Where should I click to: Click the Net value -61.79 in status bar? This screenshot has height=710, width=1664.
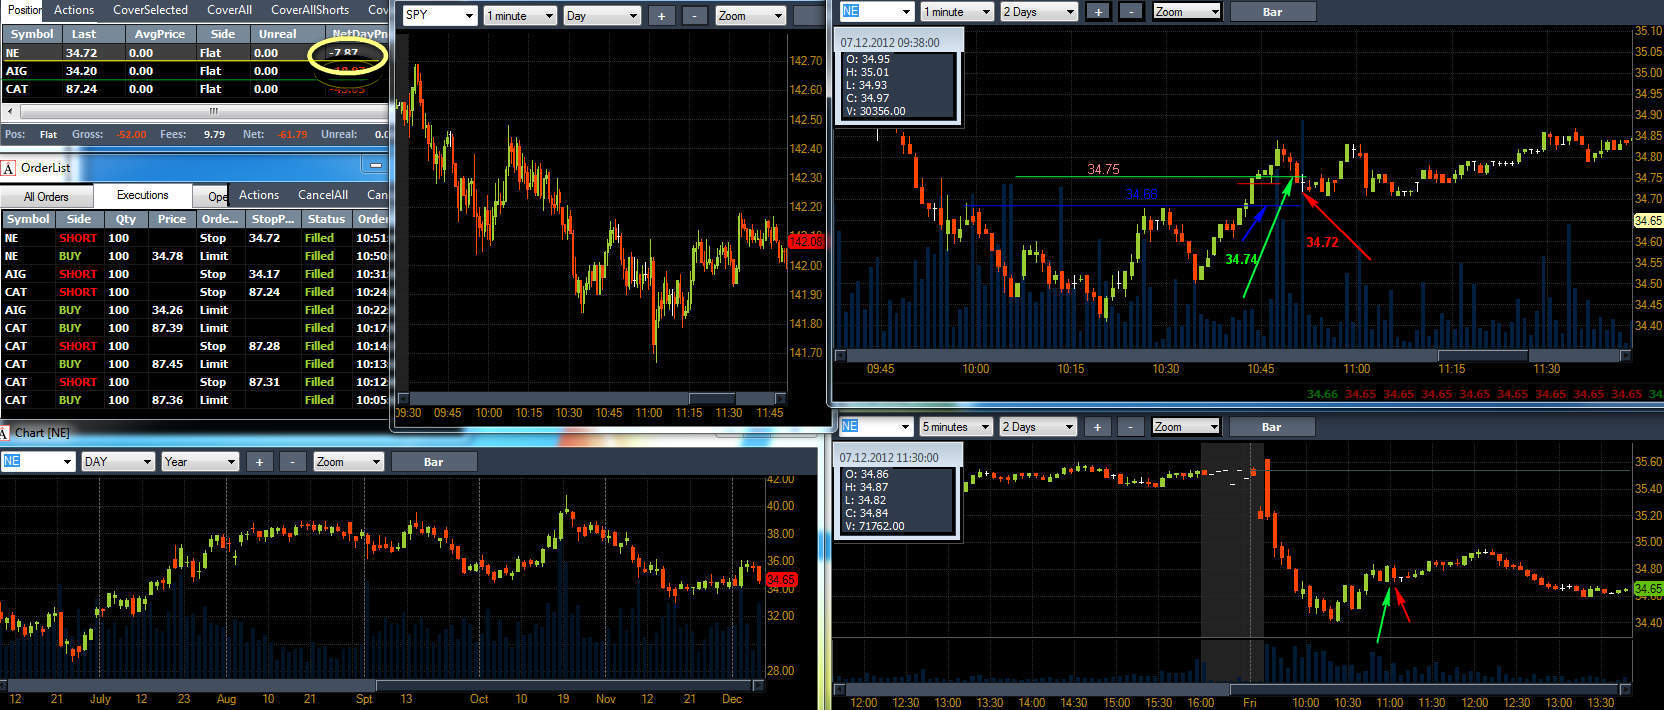293,134
